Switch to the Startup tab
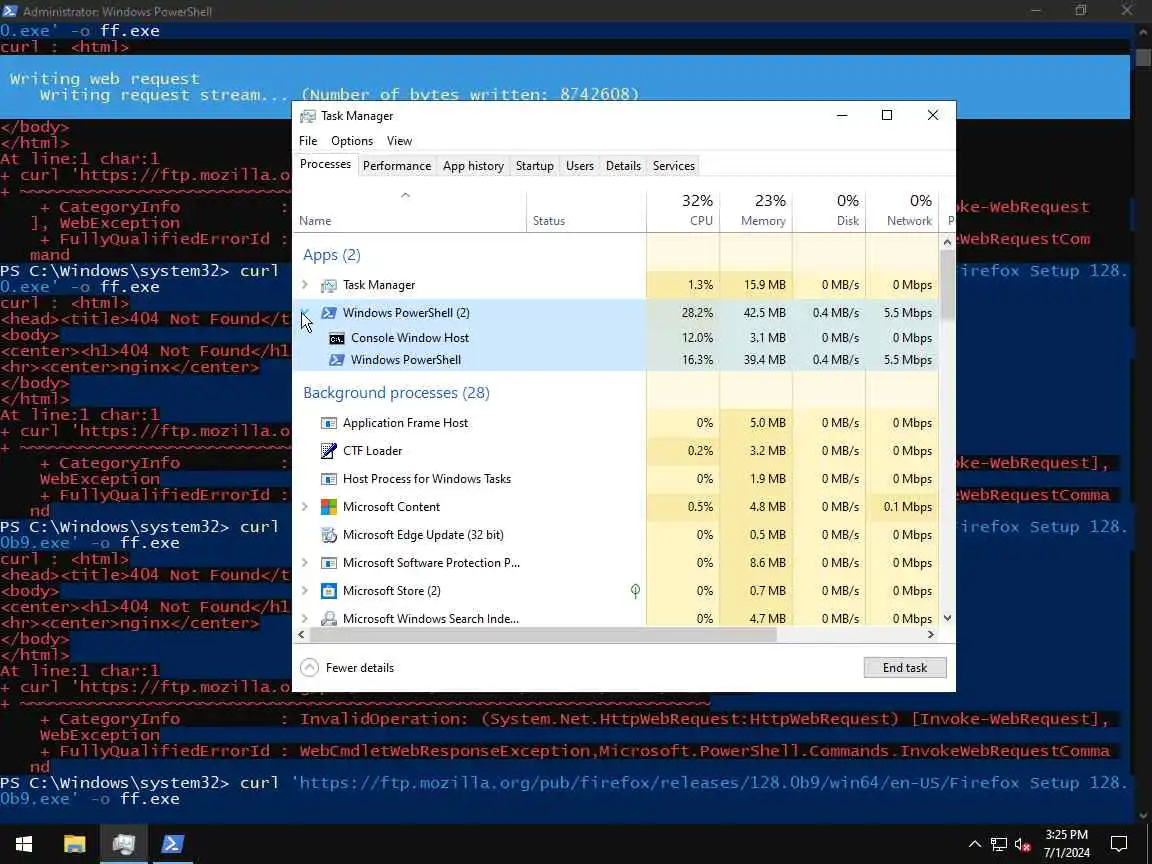This screenshot has height=864, width=1152. 534,166
